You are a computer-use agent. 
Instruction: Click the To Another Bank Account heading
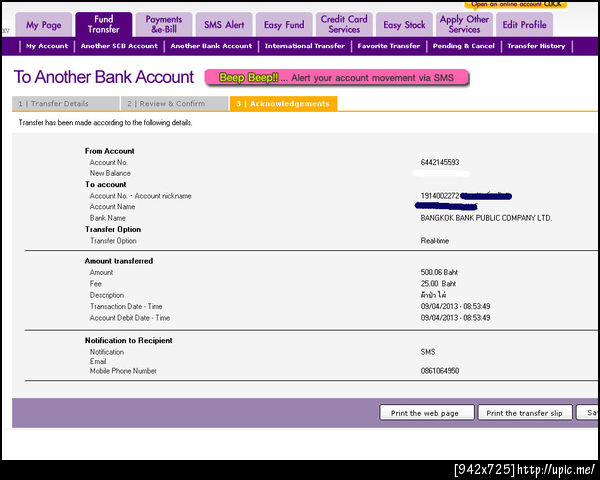(104, 77)
